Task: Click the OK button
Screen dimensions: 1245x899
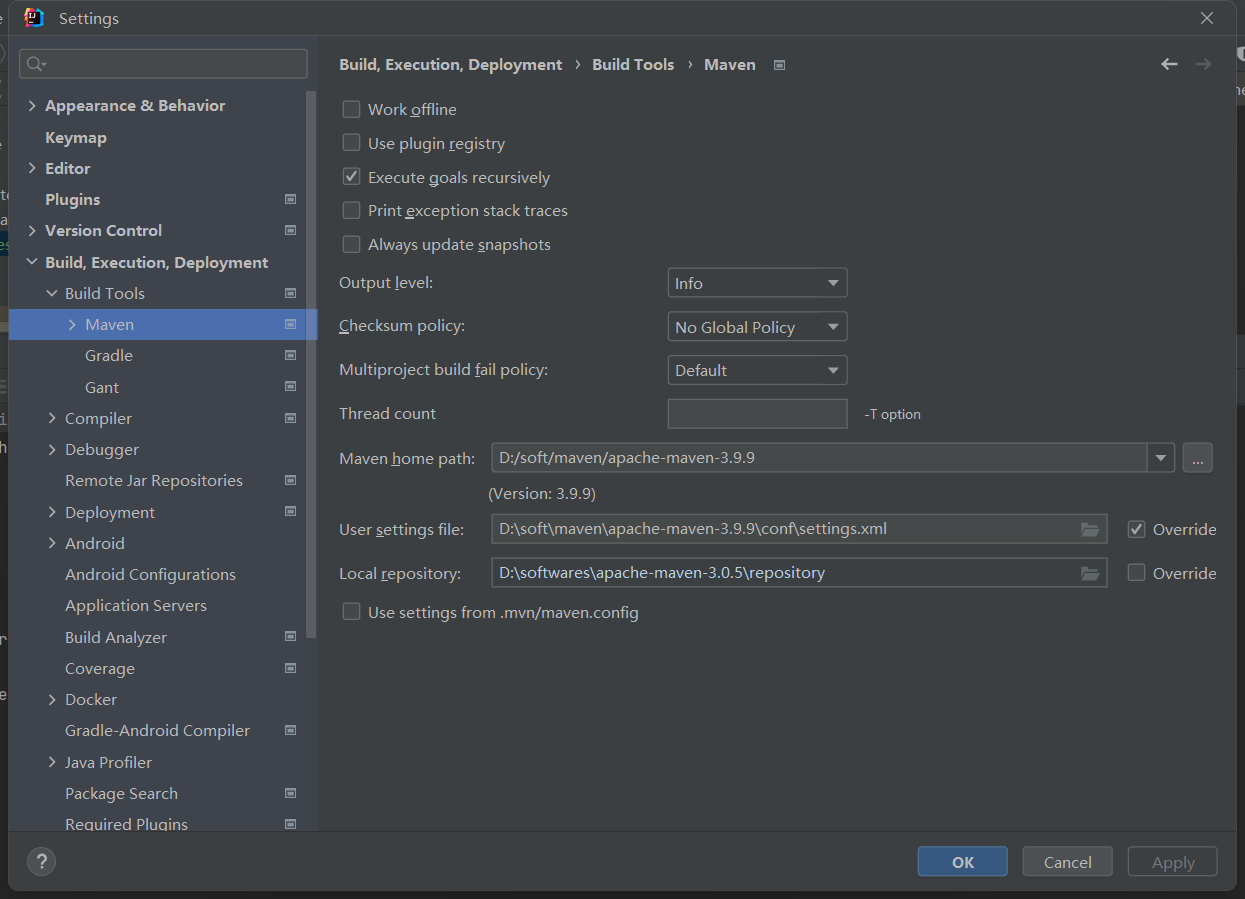Action: (962, 862)
